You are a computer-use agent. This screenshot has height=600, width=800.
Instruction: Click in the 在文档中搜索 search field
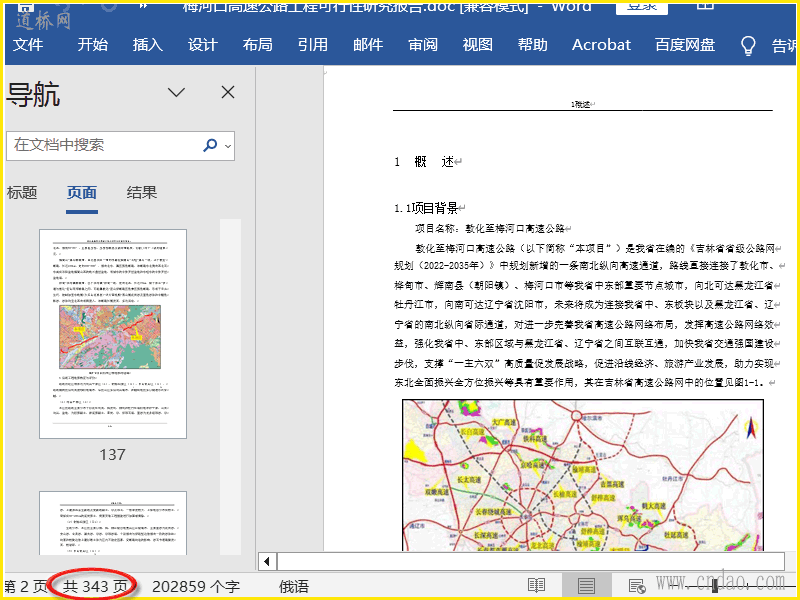[105, 145]
